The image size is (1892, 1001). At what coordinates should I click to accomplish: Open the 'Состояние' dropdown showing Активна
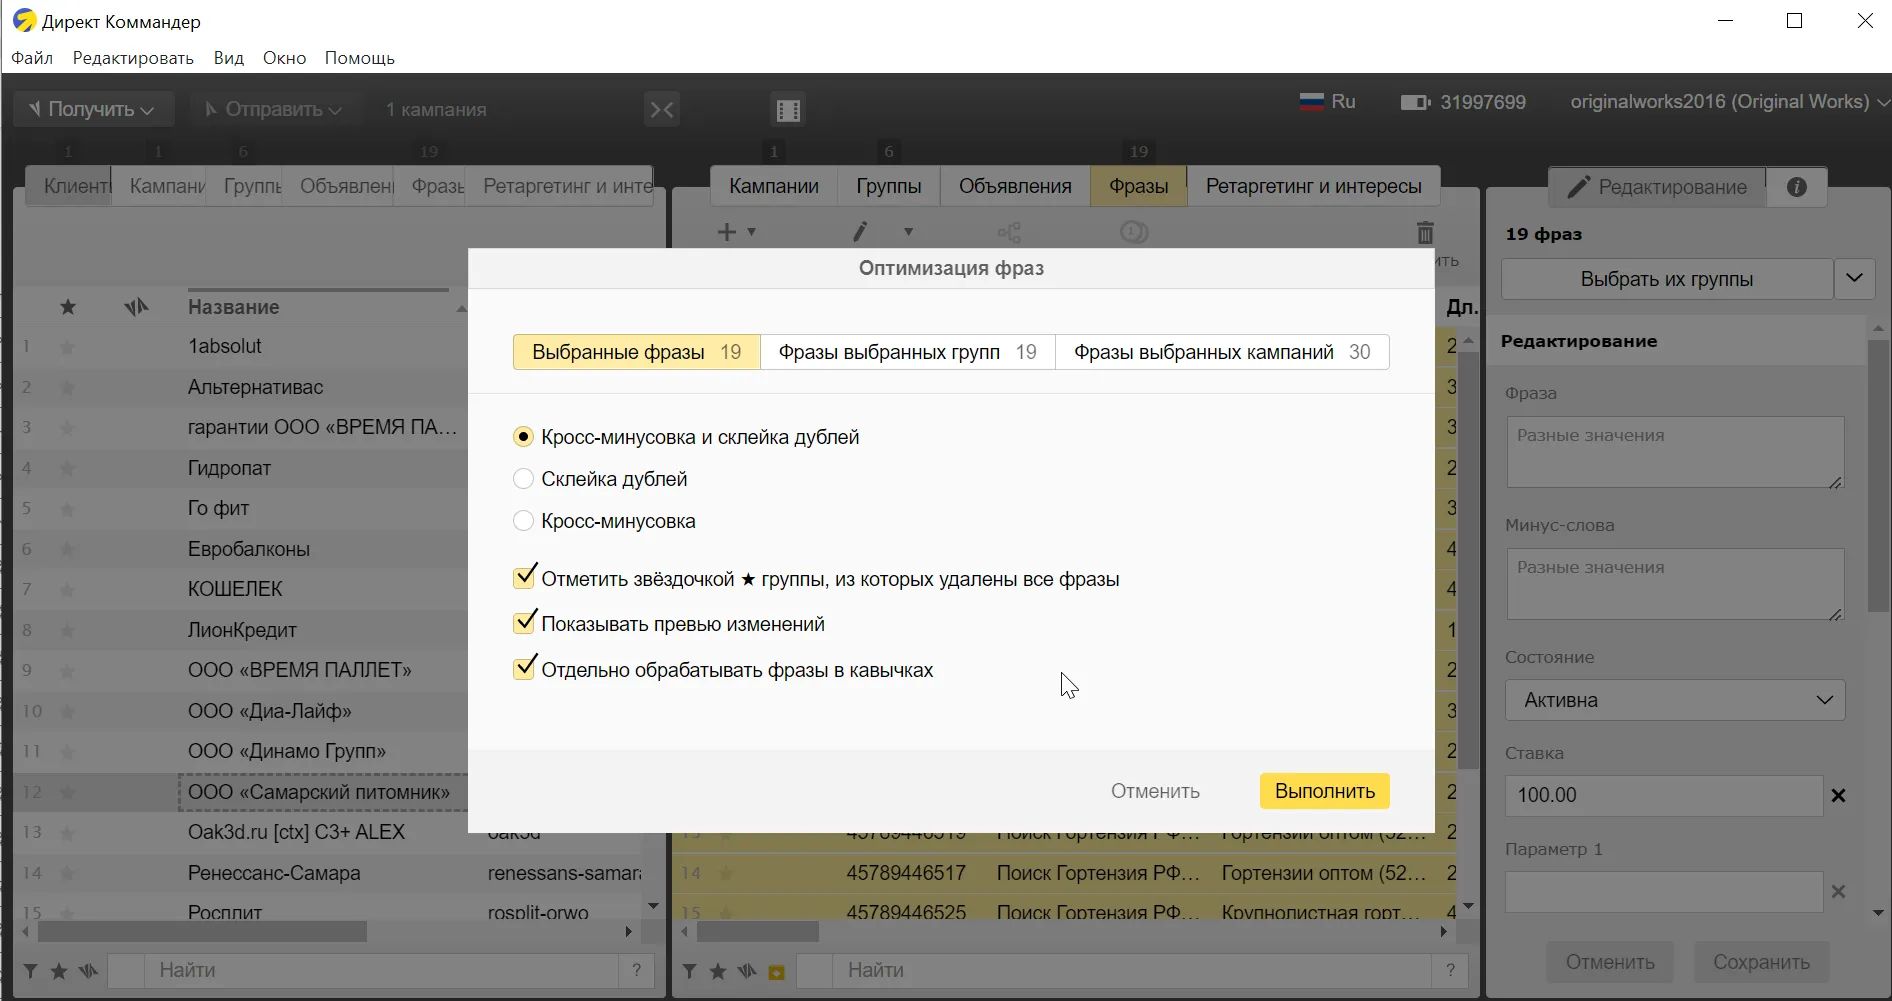tap(1675, 700)
